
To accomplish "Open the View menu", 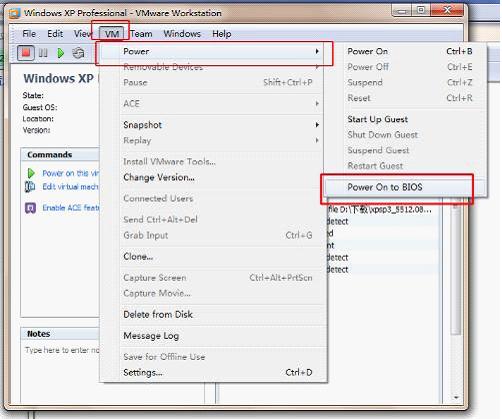I will click(83, 34).
